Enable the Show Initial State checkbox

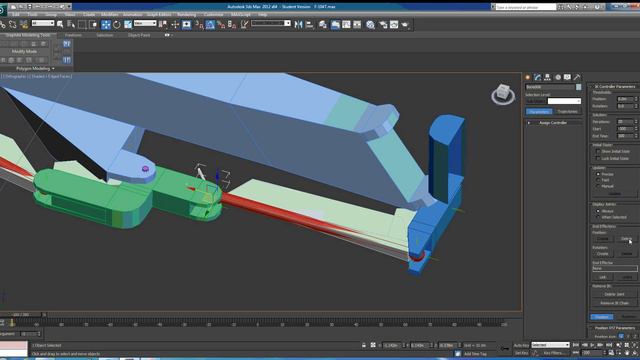click(x=598, y=151)
